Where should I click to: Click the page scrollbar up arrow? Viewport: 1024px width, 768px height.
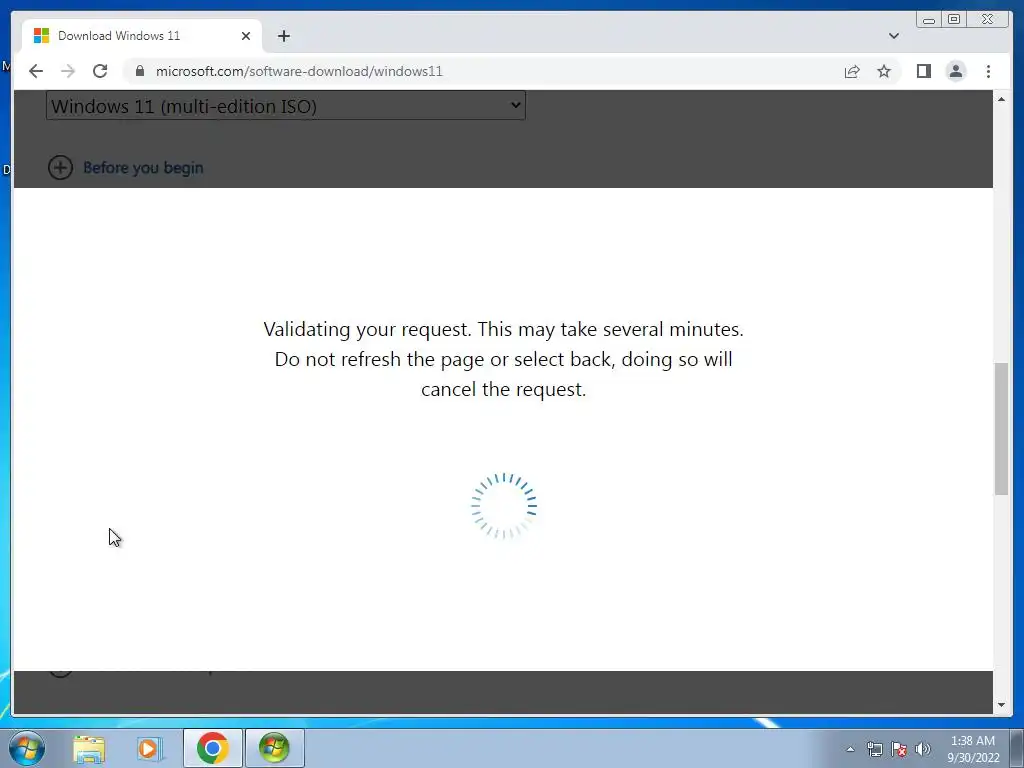pyautogui.click(x=1001, y=99)
